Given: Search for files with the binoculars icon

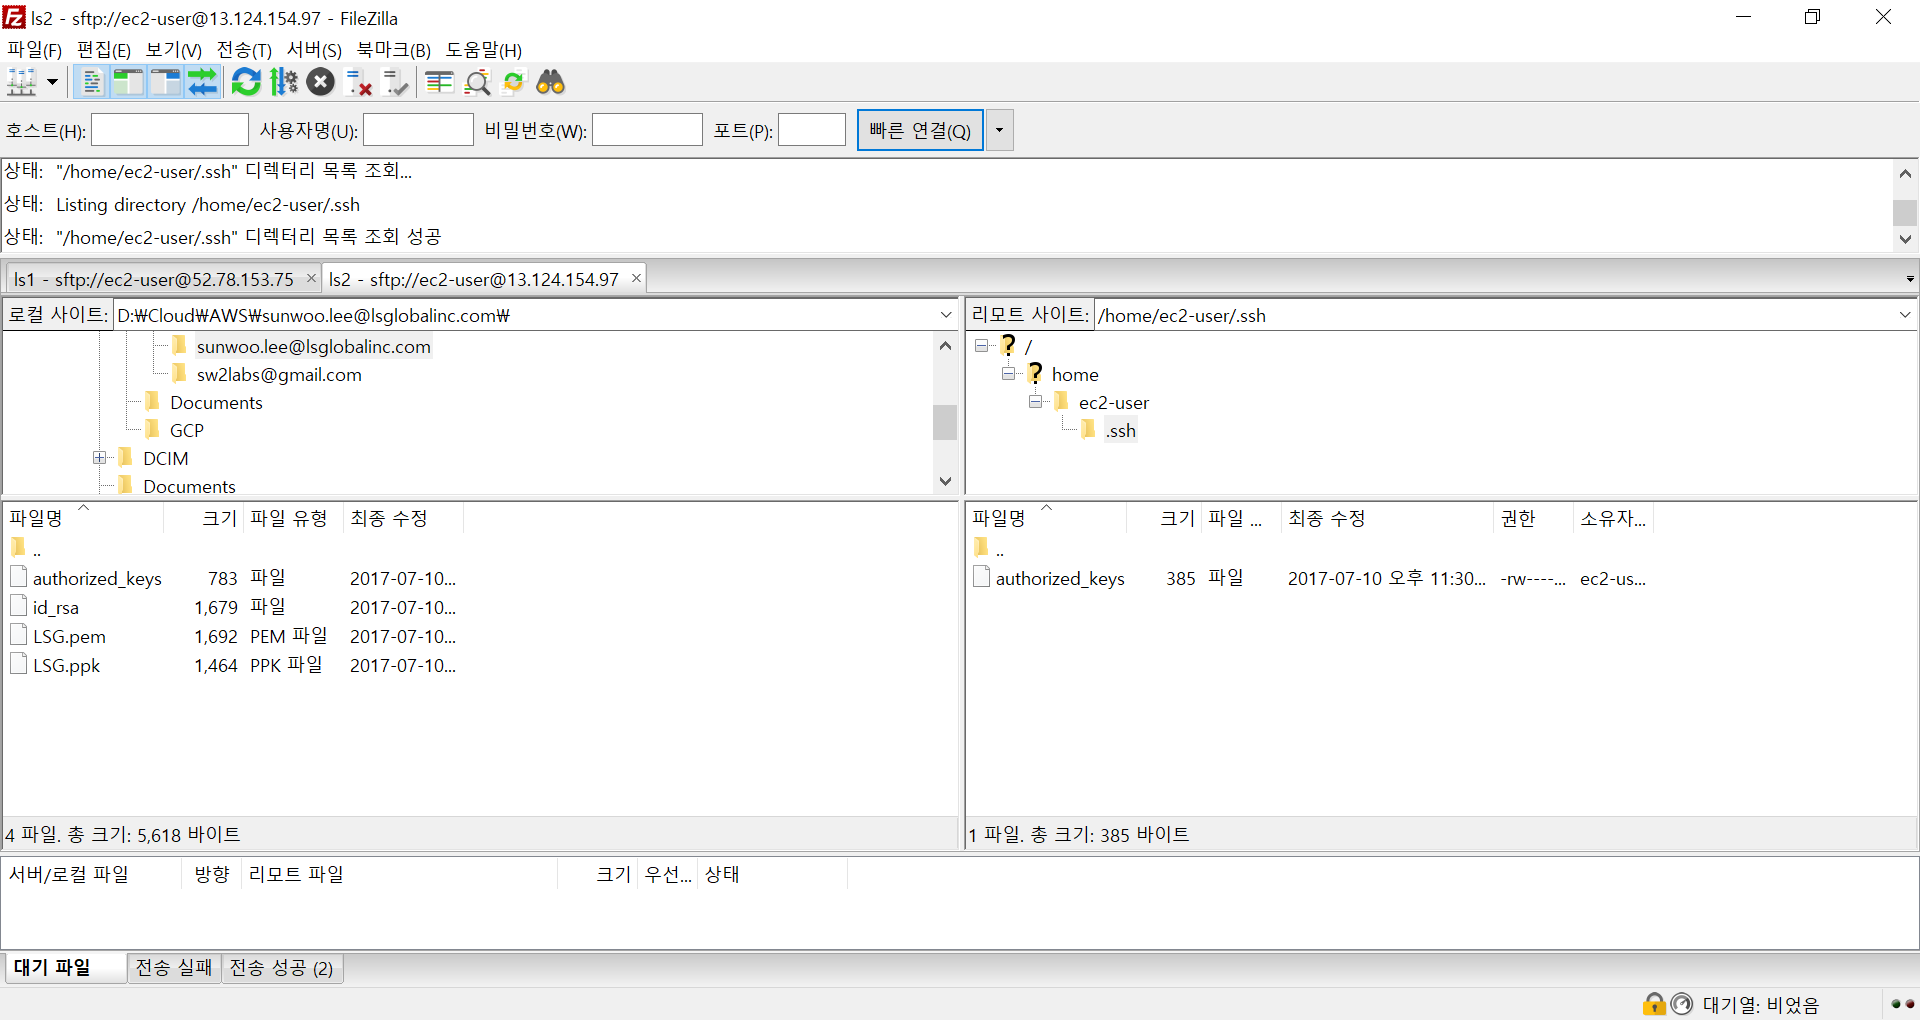Looking at the screenshot, I should click(551, 82).
